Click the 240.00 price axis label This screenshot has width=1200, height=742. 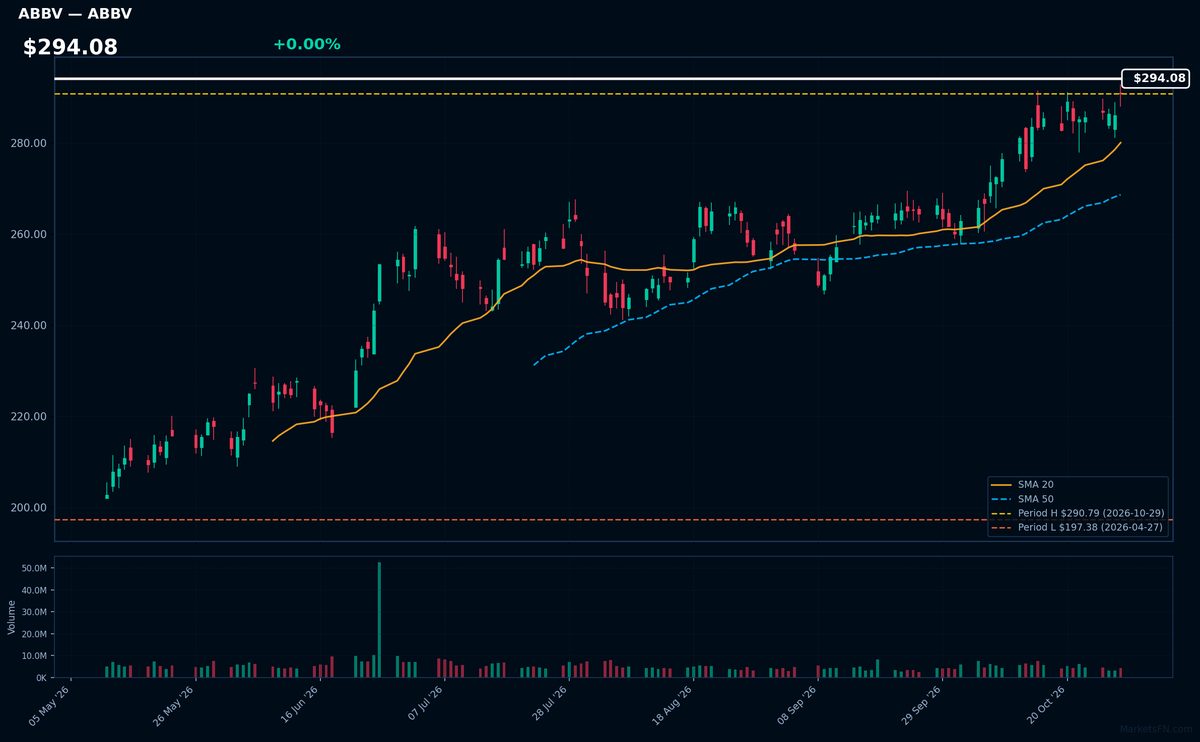click(x=31, y=326)
